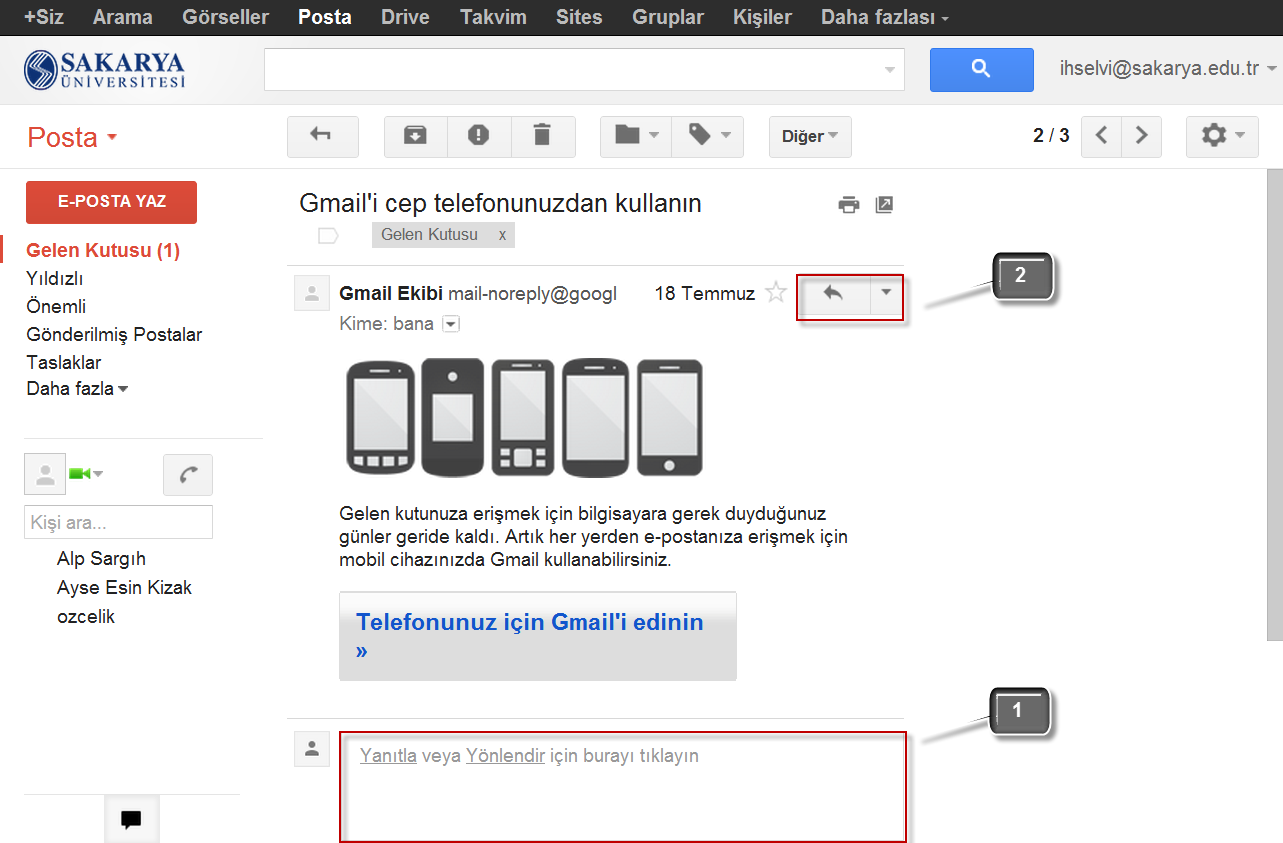
Task: Delete the email with the trash icon
Action: point(542,137)
